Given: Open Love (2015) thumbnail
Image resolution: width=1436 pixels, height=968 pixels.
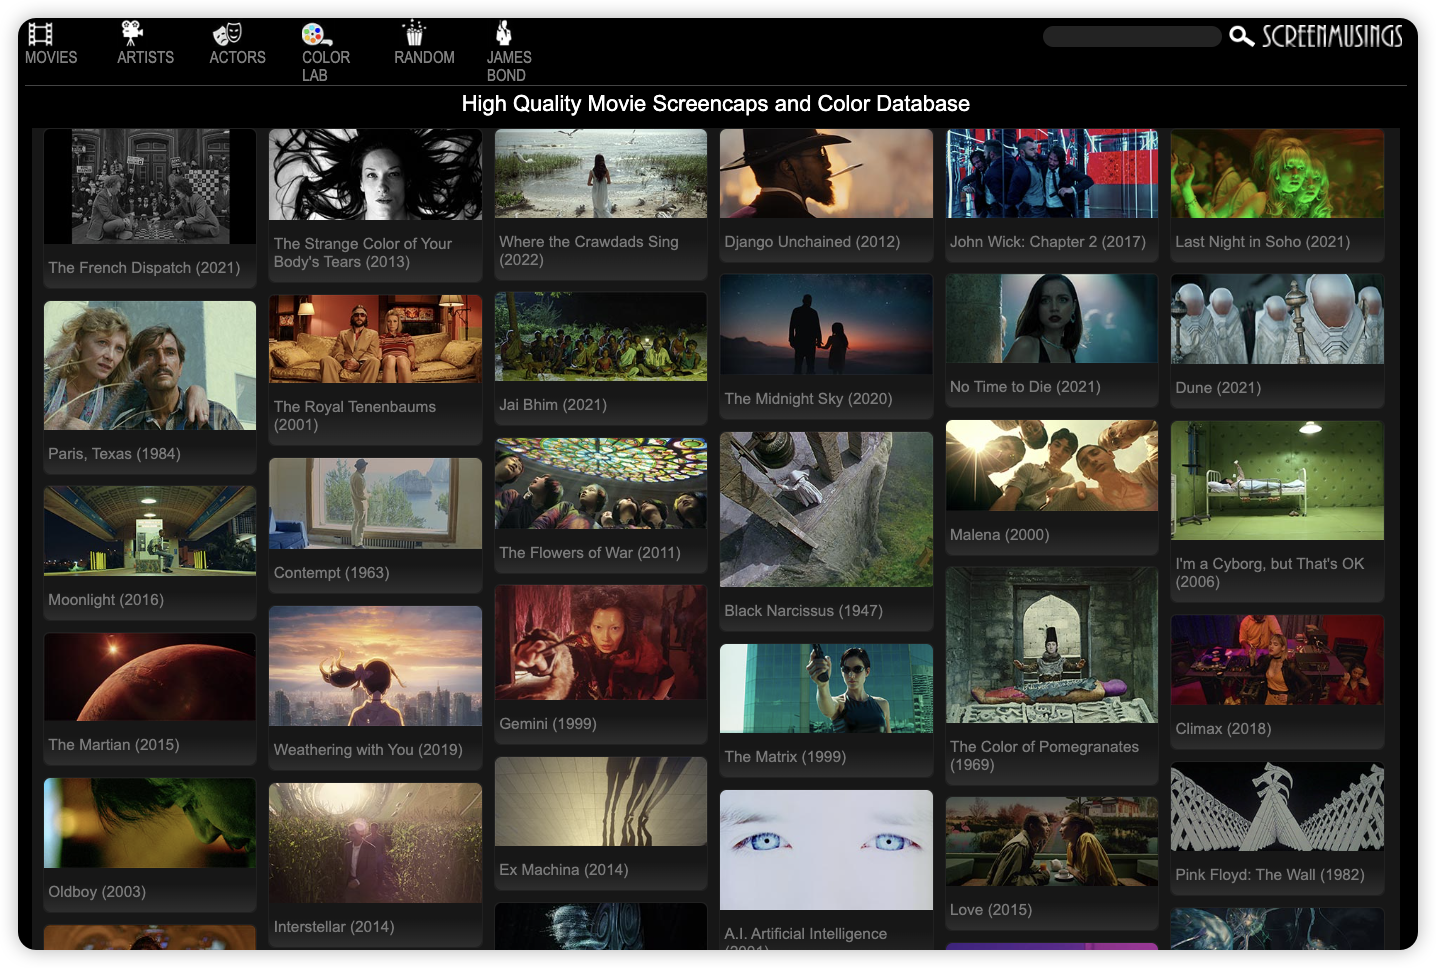Looking at the screenshot, I should (x=1052, y=842).
